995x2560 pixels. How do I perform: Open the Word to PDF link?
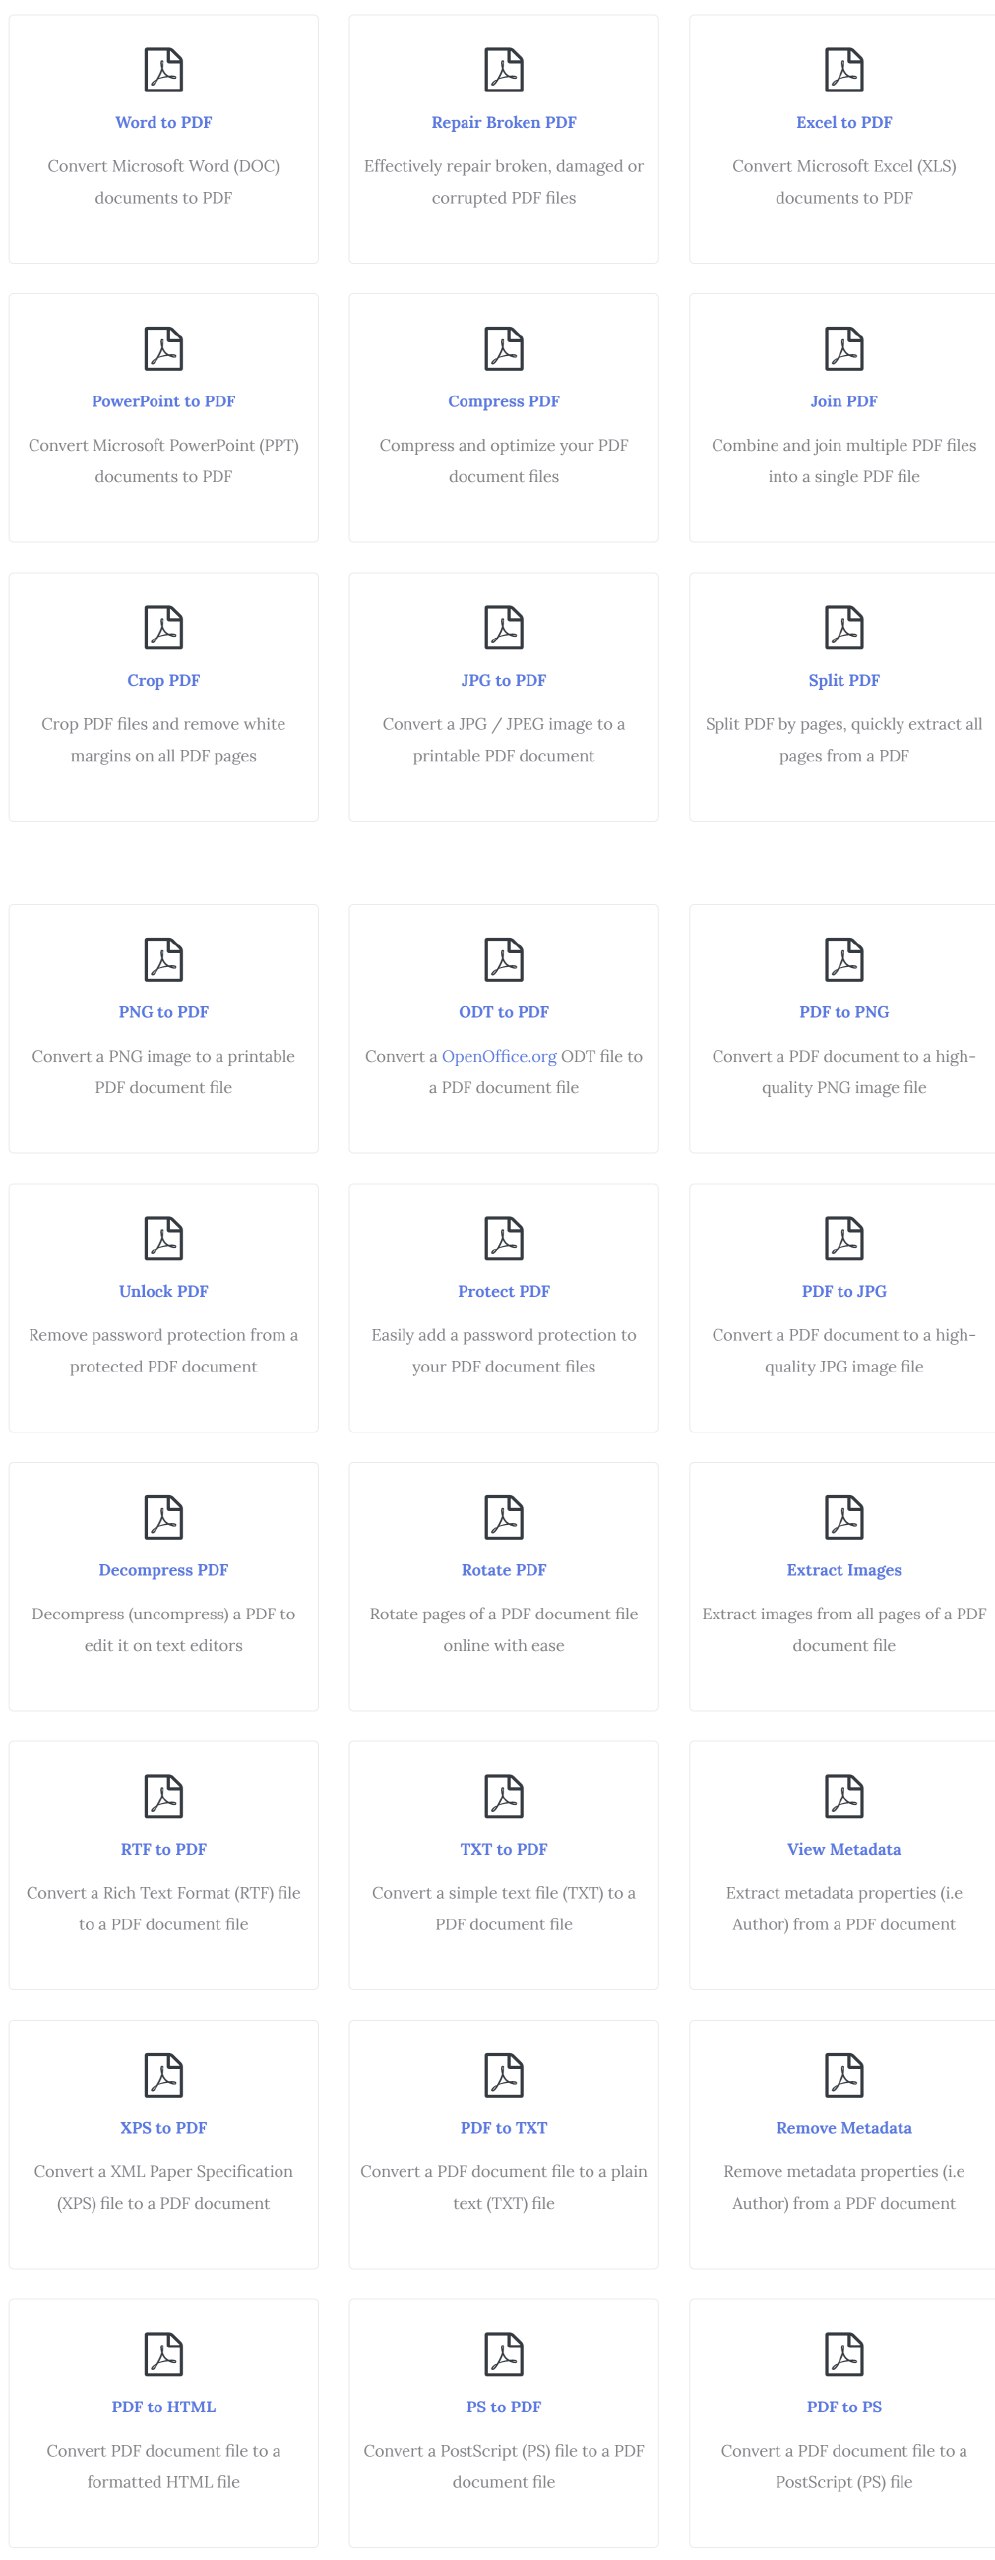(164, 122)
